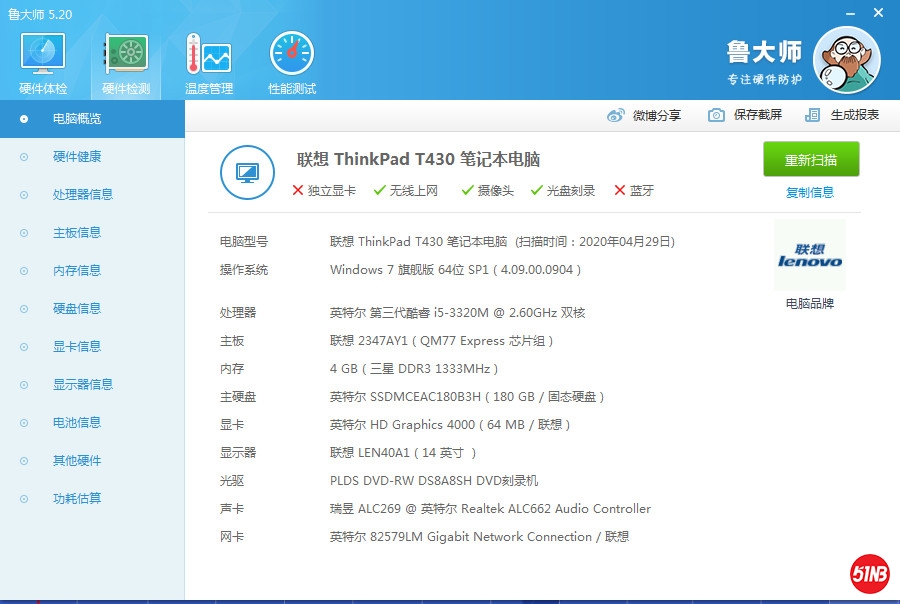Click the red 51NB badge logo
This screenshot has height=604, width=900.
[869, 573]
